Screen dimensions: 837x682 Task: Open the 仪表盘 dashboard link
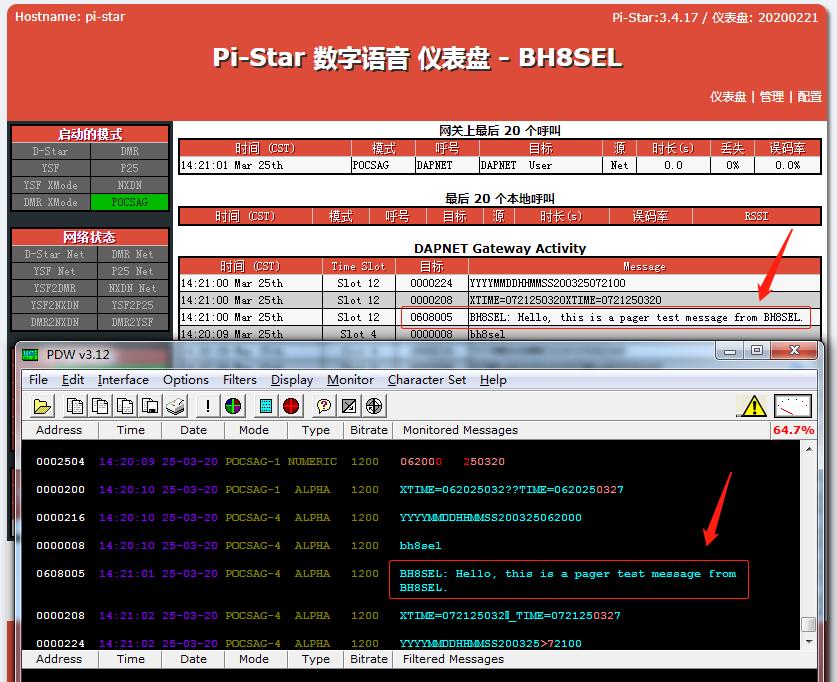pos(728,97)
